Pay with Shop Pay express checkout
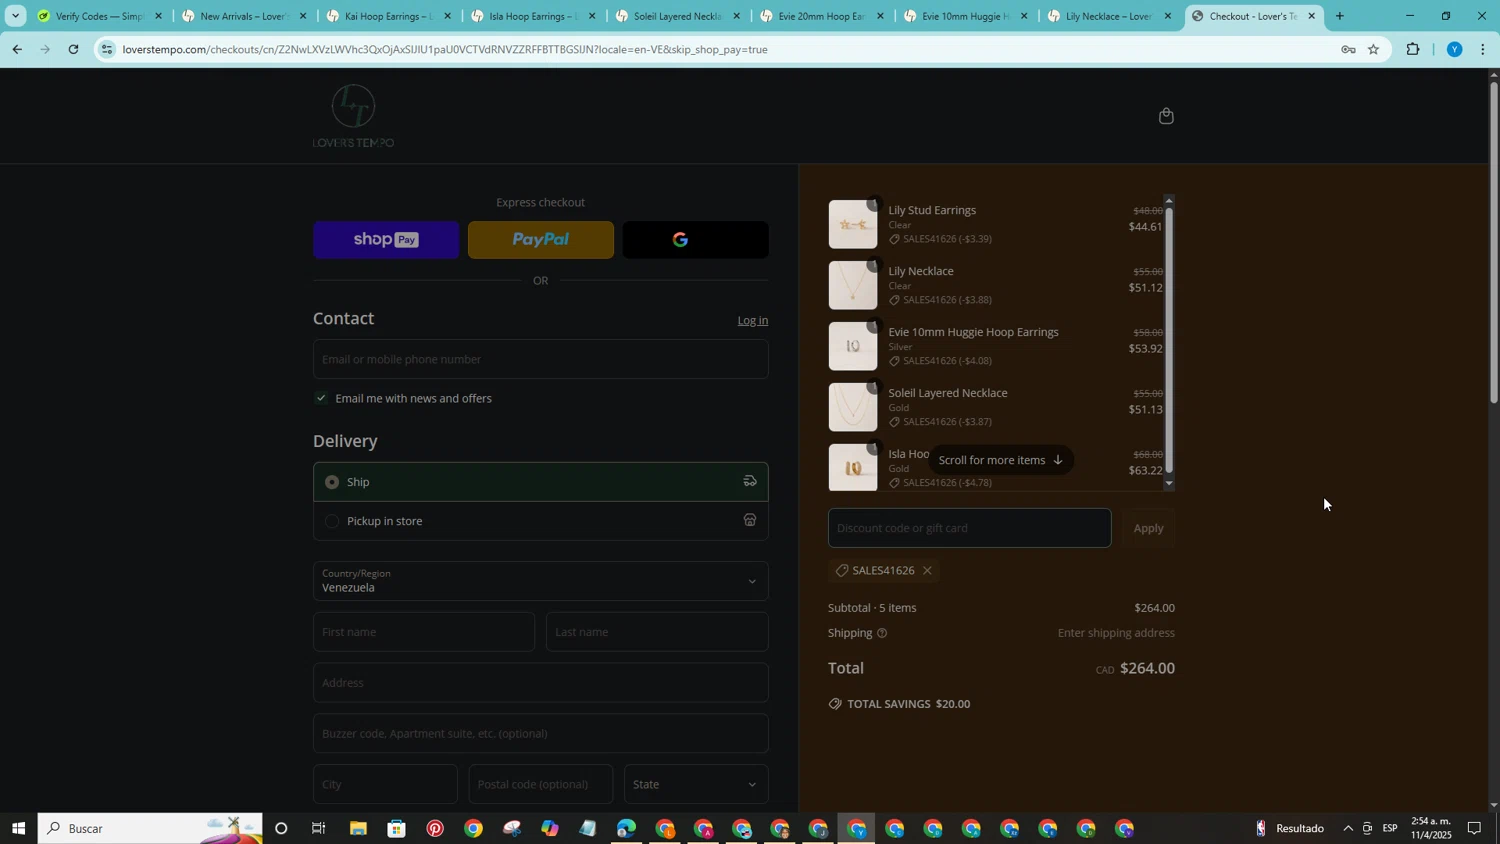Image resolution: width=1500 pixels, height=844 pixels. [386, 240]
